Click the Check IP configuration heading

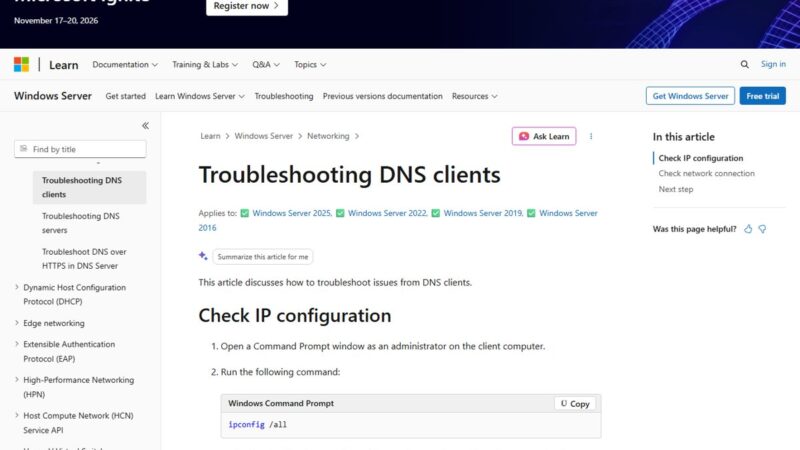(x=295, y=315)
